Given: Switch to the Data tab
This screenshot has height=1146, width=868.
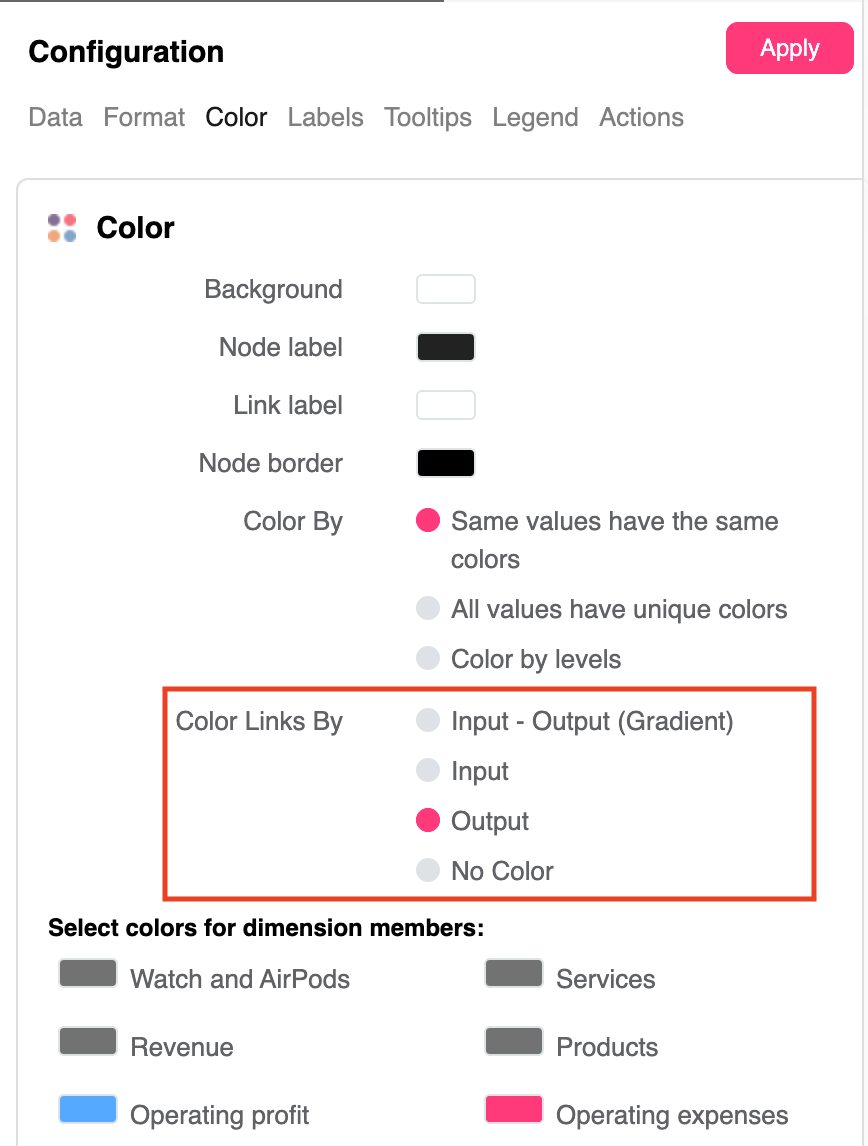Looking at the screenshot, I should pyautogui.click(x=55, y=117).
